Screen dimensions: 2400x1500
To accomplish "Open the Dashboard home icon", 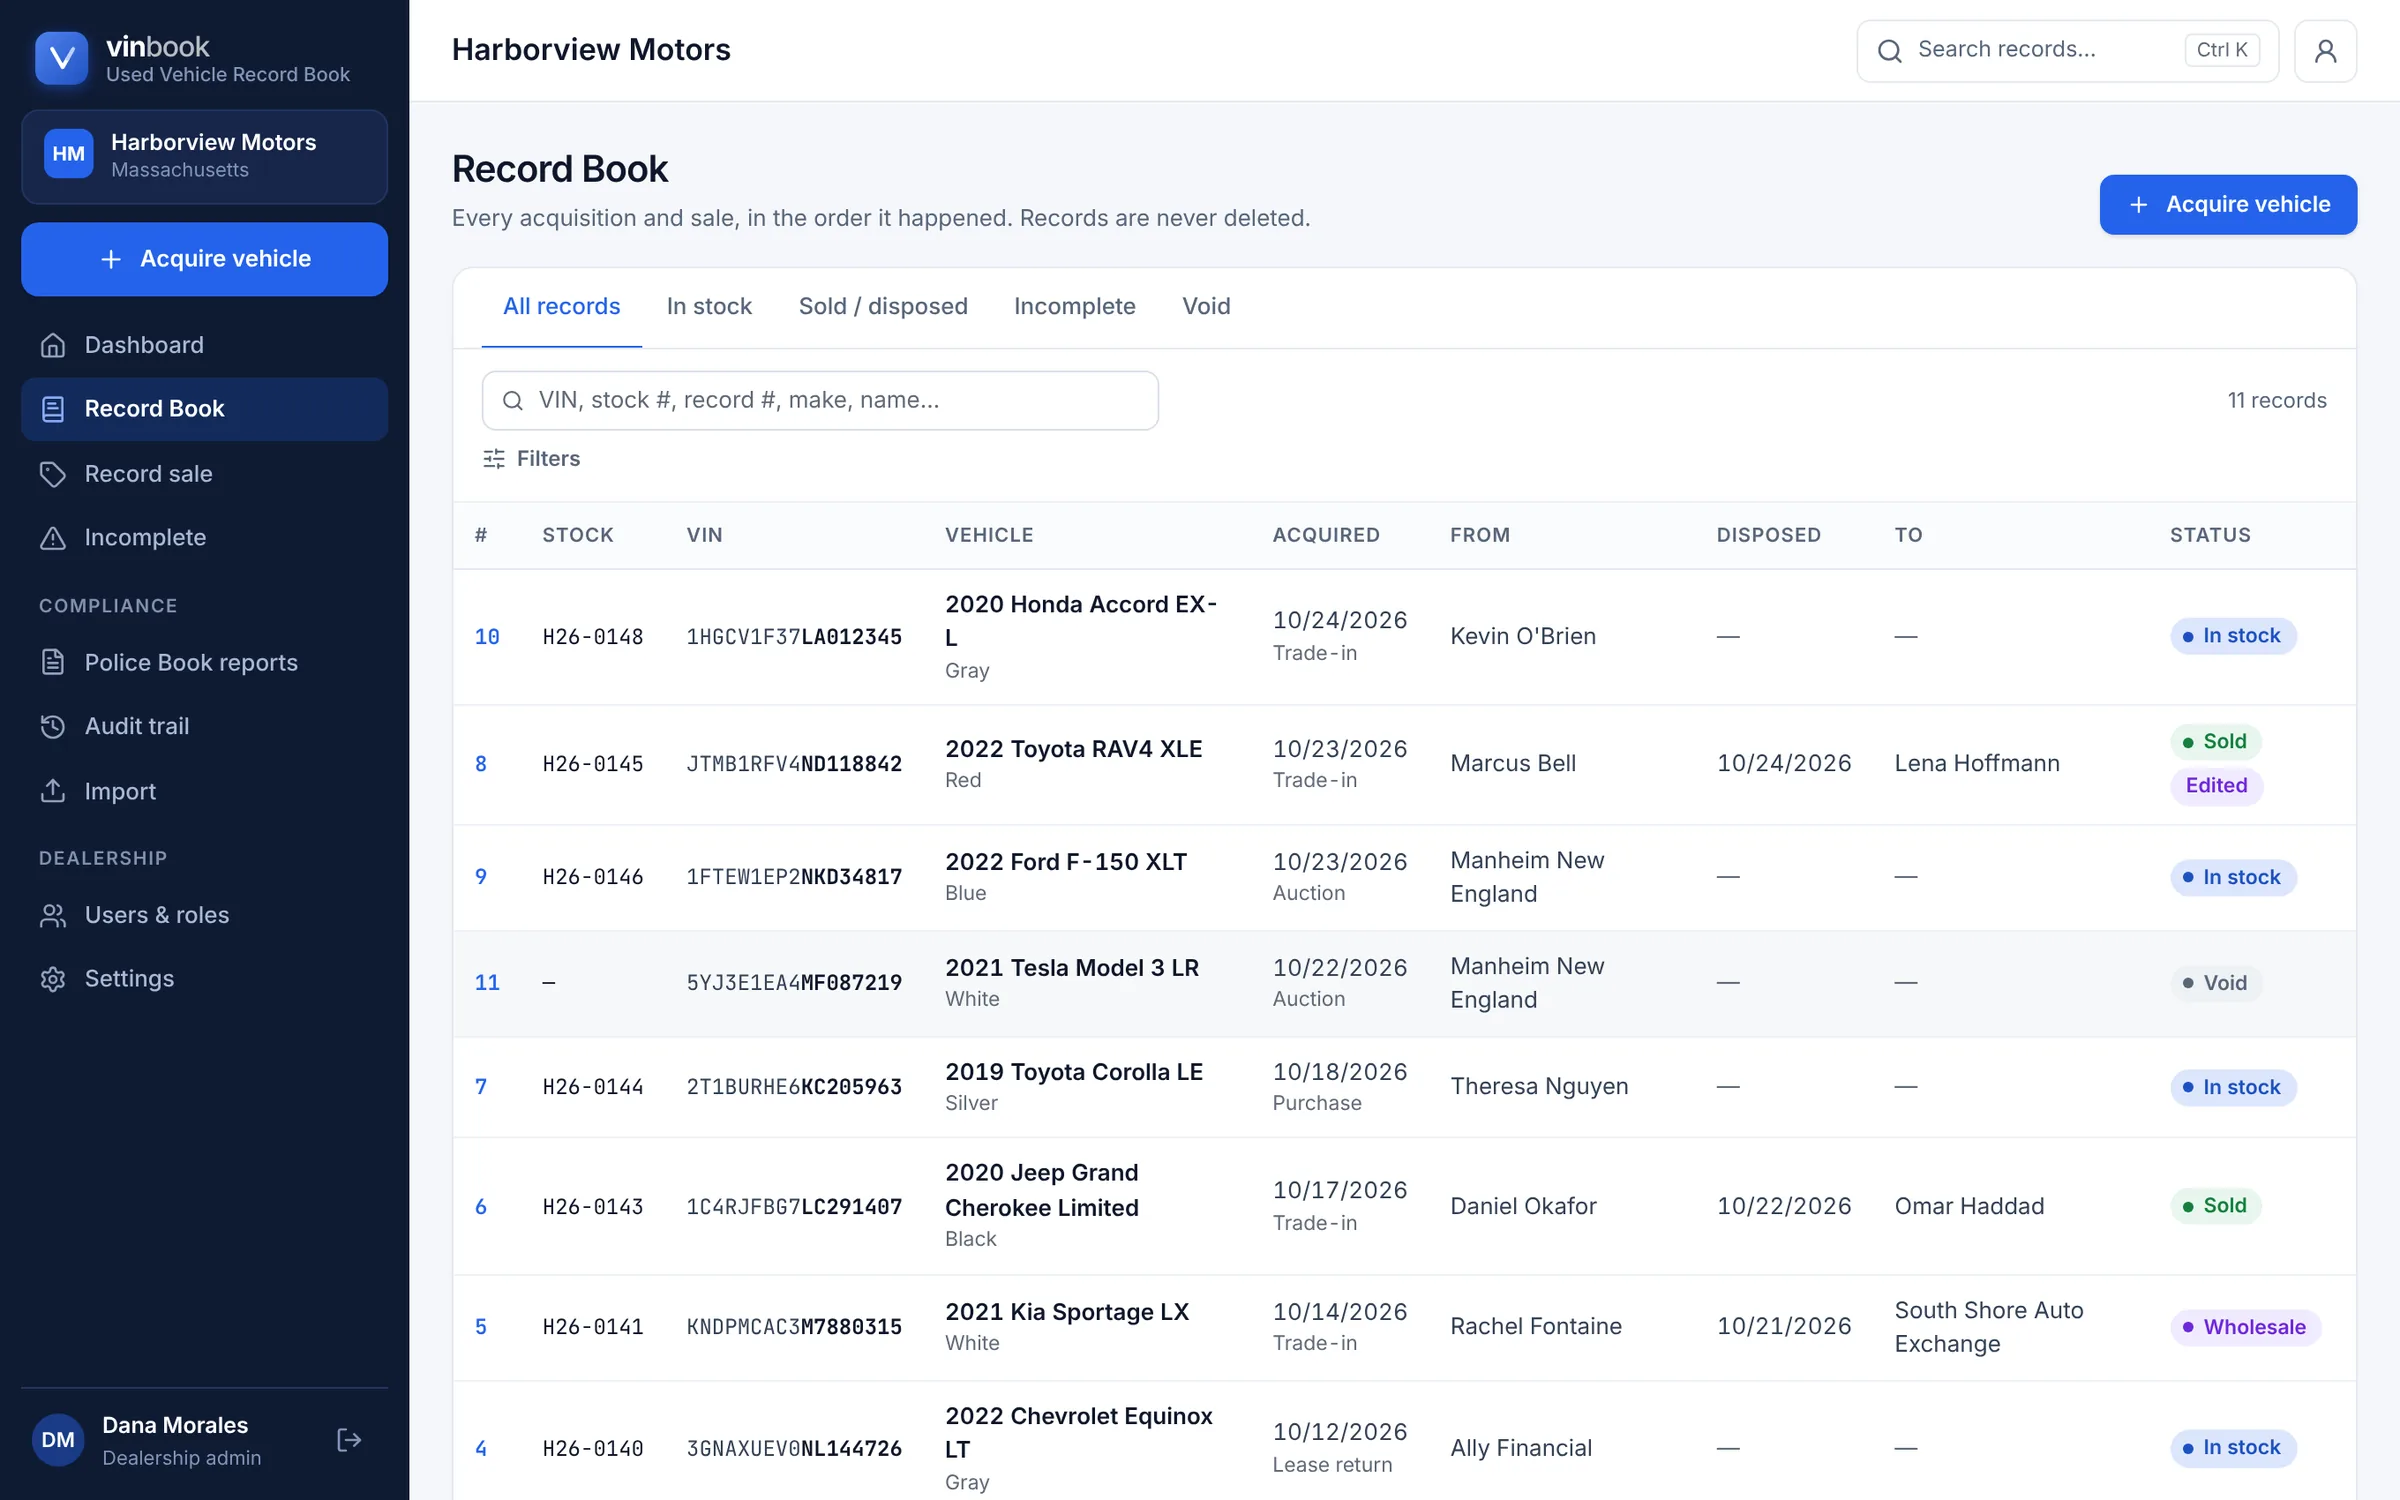I will 53,345.
